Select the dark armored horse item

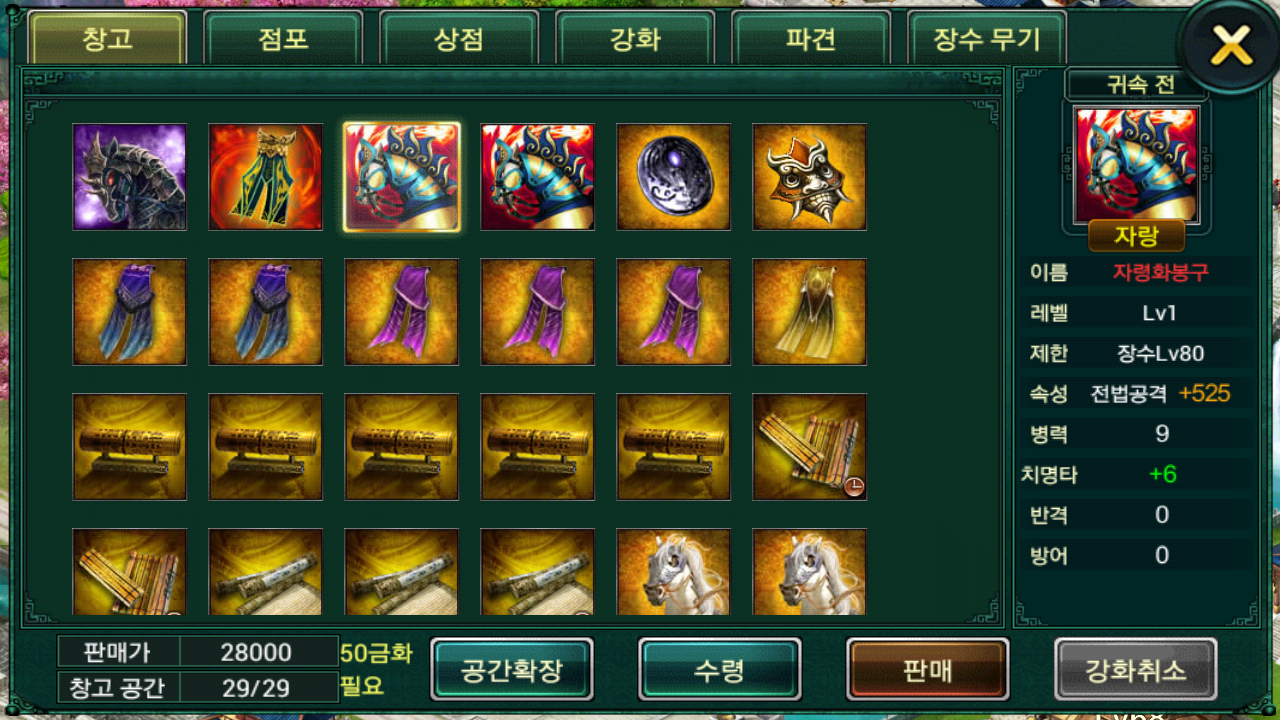click(130, 177)
